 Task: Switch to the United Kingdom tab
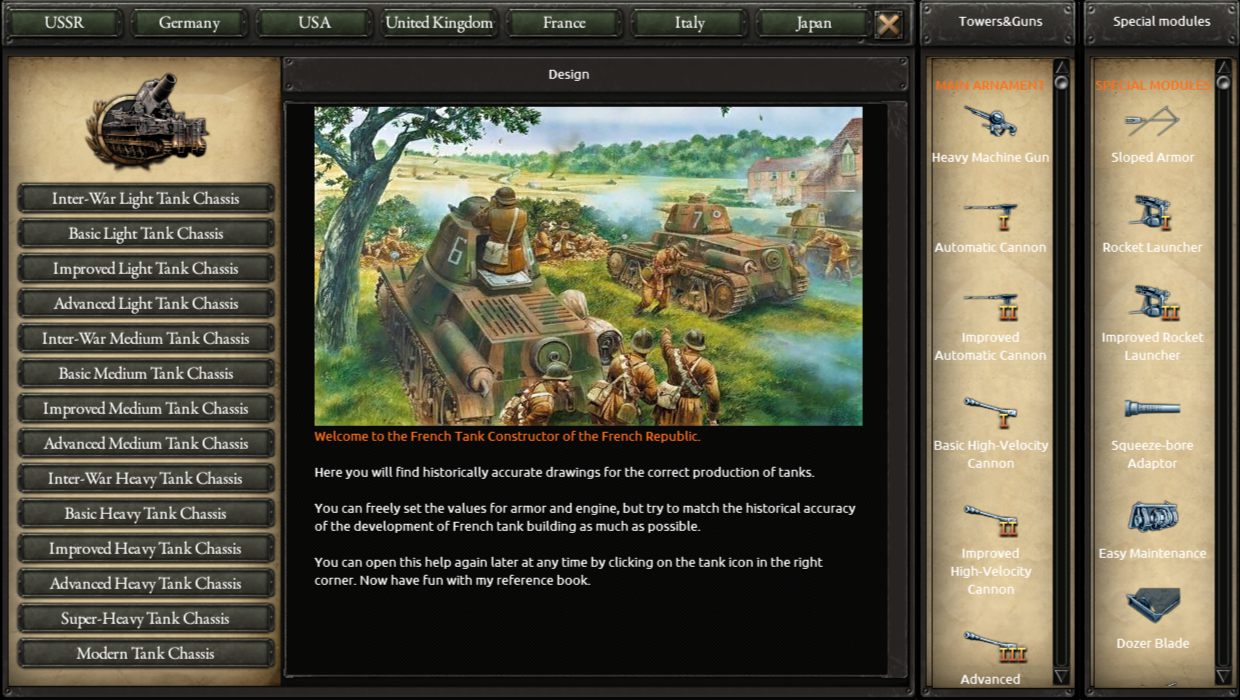[439, 23]
